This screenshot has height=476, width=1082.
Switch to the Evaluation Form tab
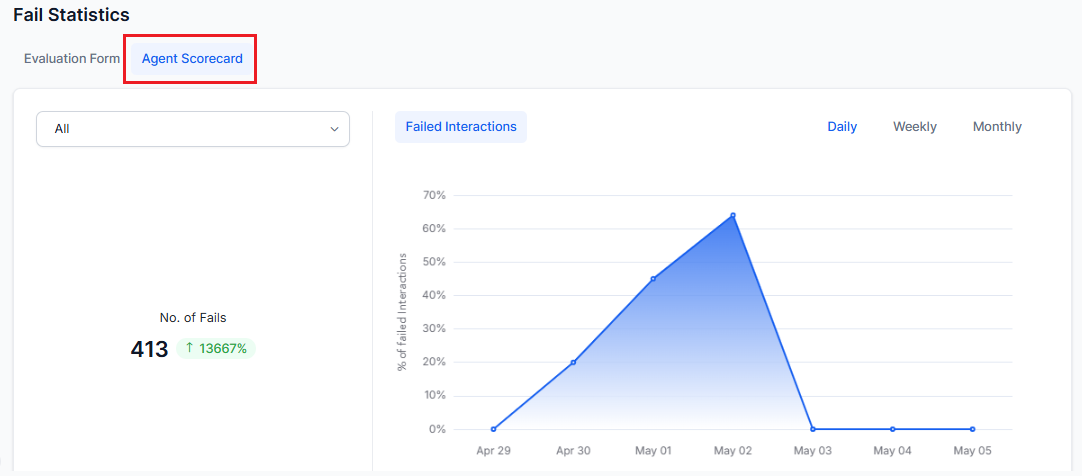pos(72,59)
